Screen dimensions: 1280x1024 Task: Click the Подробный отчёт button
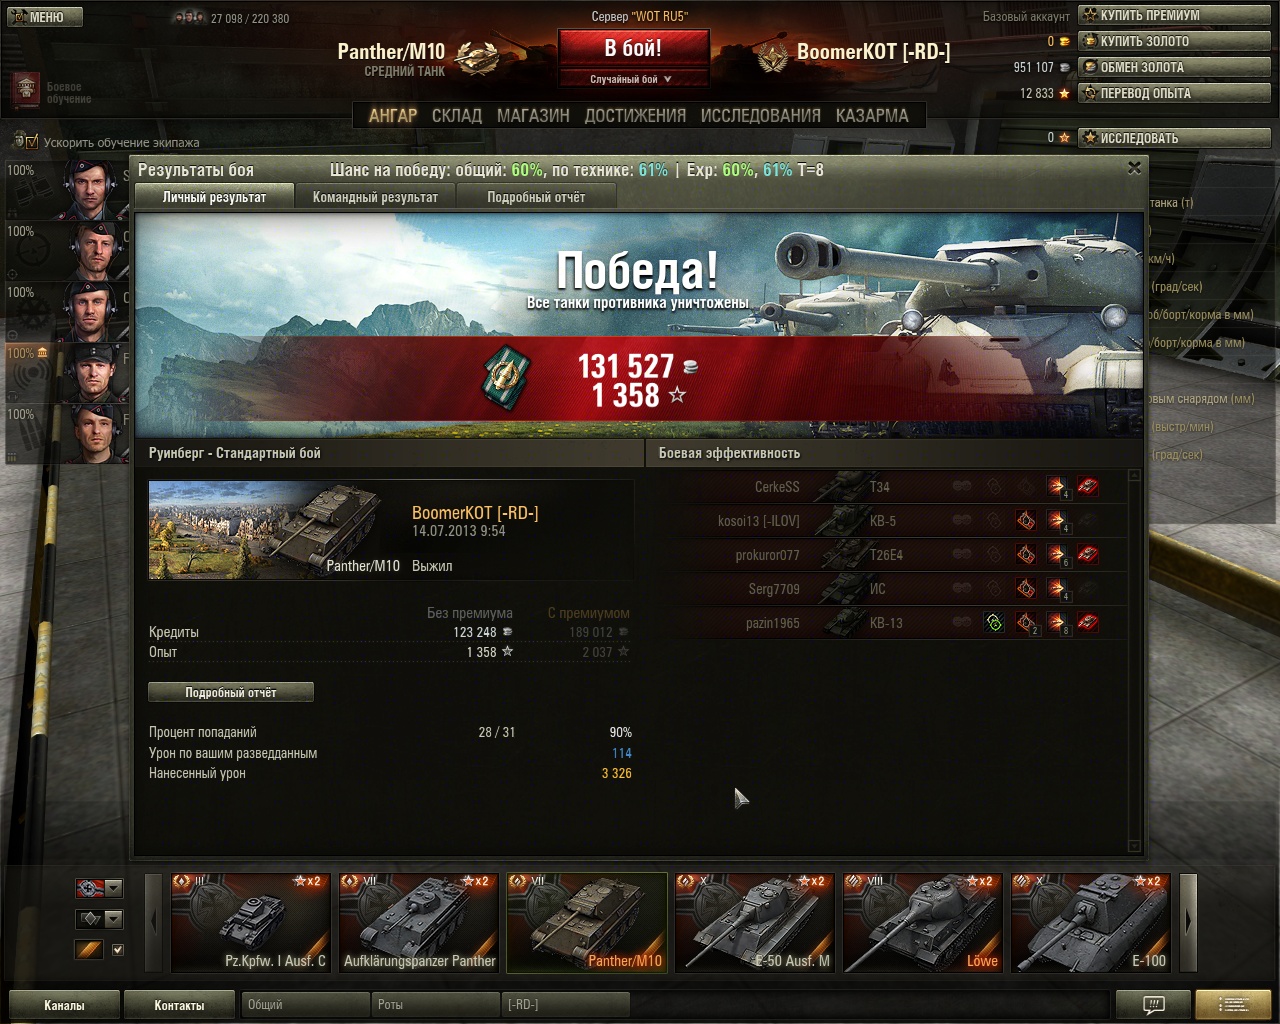tap(231, 692)
